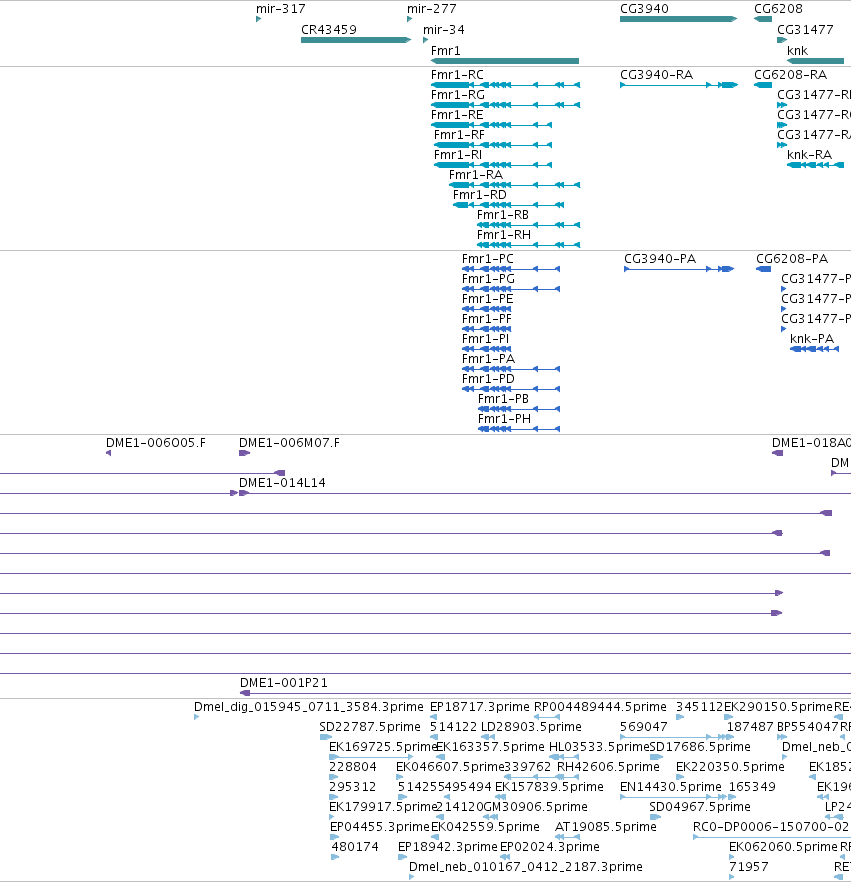The width and height of the screenshot is (851, 882).
Task: Click the CG6208 gene label
Action: (778, 9)
